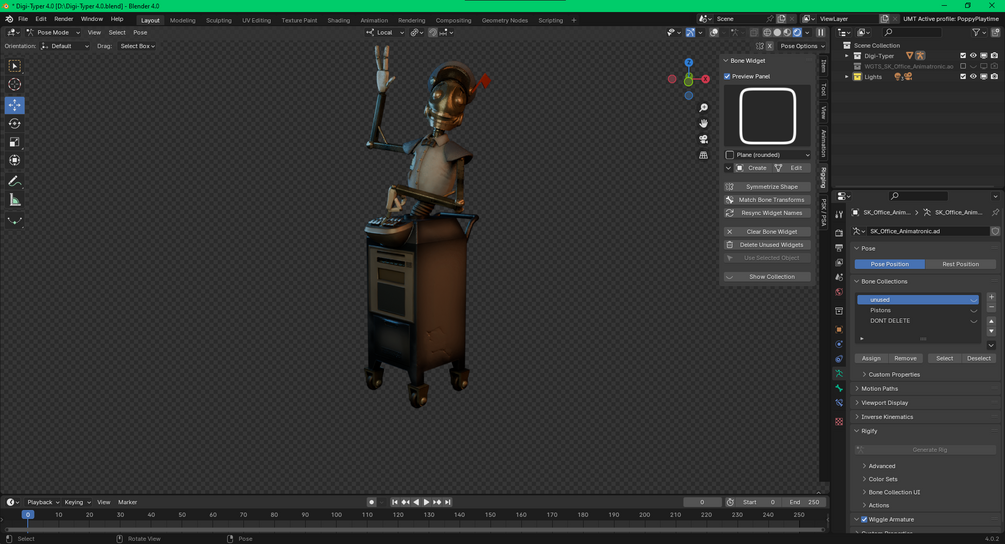Click the Bone Widget preview thumbnail
The image size is (1005, 544).
tap(768, 116)
